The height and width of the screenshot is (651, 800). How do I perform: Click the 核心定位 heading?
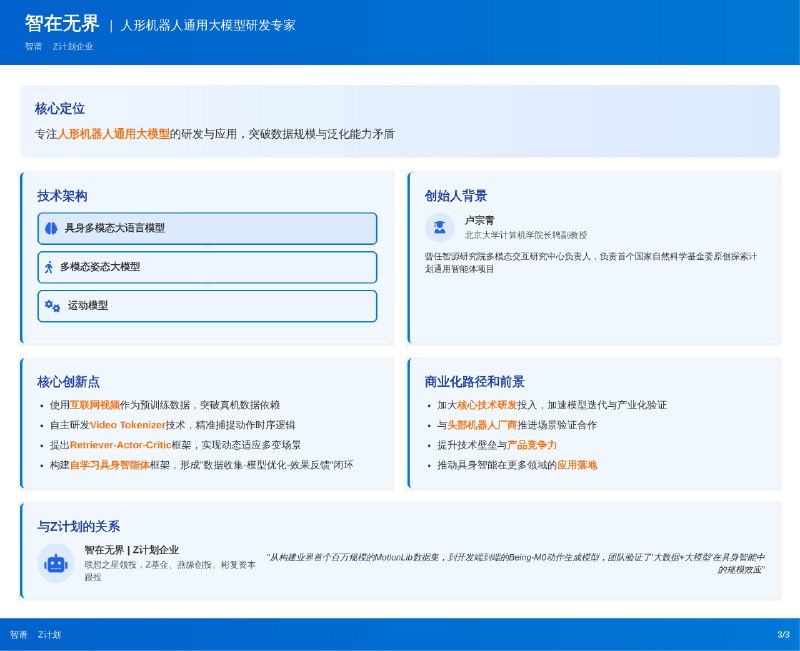pos(60,108)
